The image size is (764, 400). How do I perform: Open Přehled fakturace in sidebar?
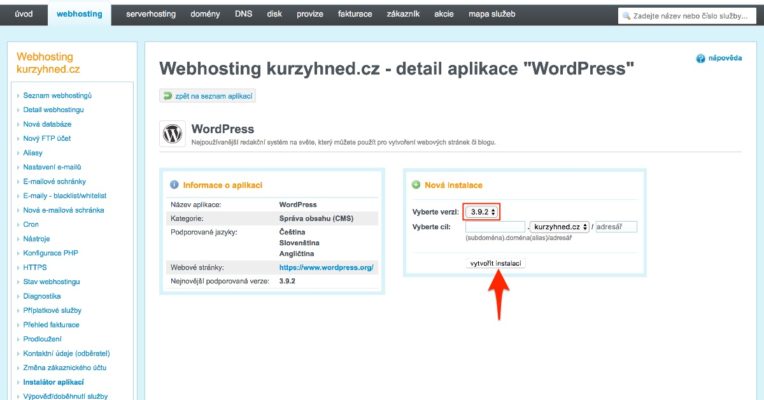[x=51, y=324]
